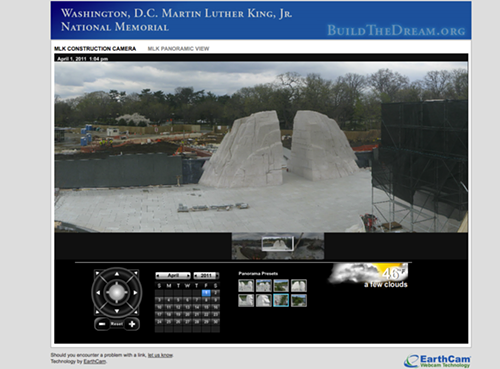Open second panorama preset in top row
This screenshot has height=369, width=500.
264,286
